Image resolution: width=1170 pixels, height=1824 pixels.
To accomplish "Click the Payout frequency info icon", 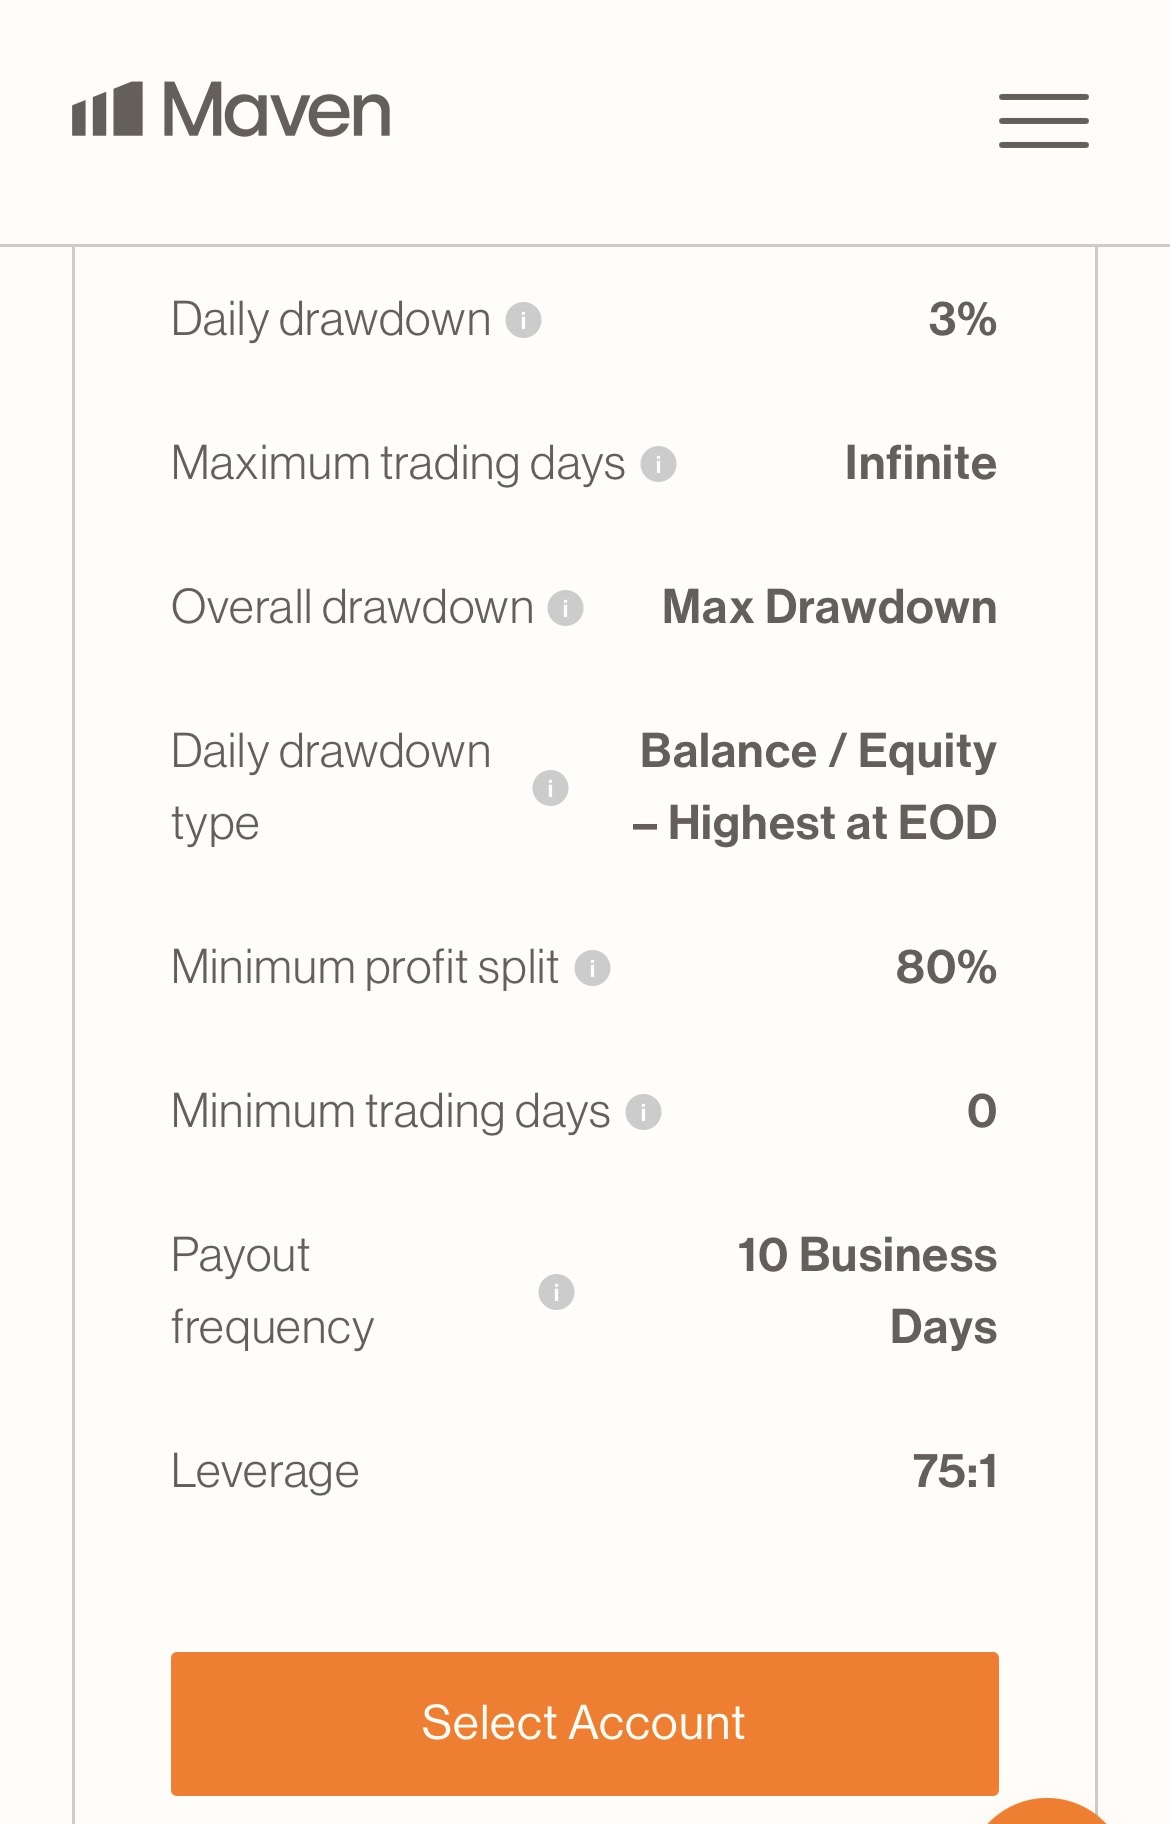I will coord(556,1291).
